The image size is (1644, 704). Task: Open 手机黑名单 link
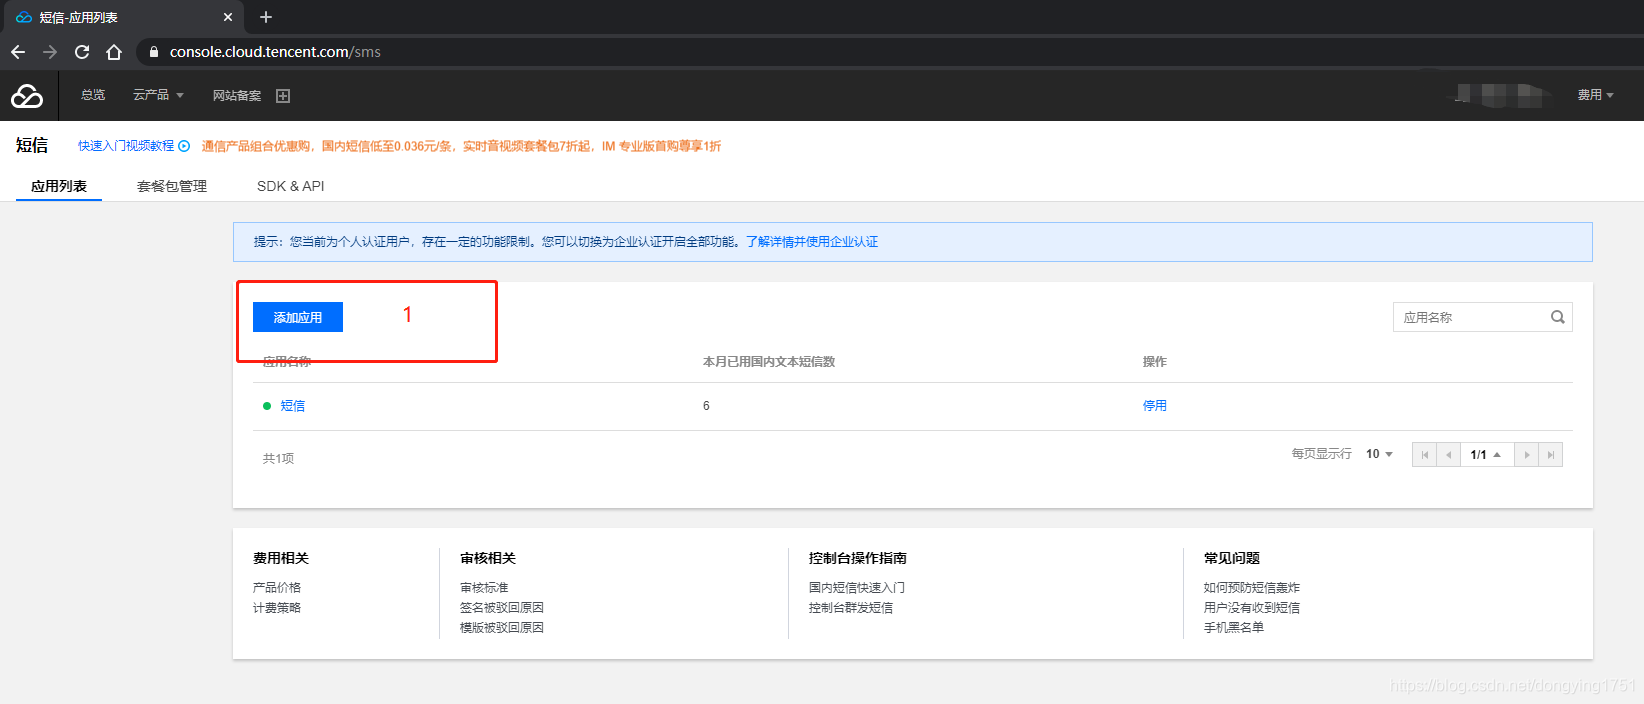point(1234,628)
